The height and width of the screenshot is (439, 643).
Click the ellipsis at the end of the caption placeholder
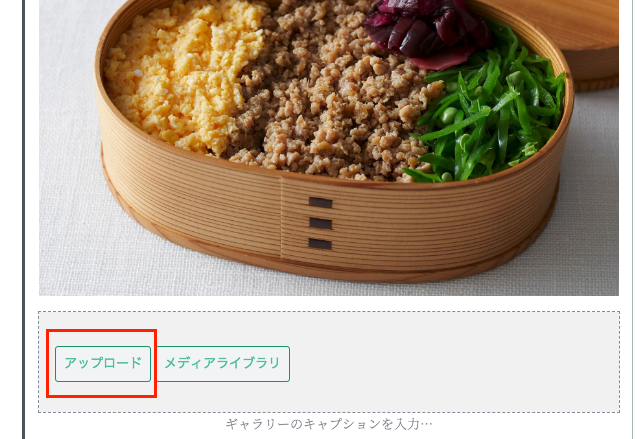[x=426, y=425]
